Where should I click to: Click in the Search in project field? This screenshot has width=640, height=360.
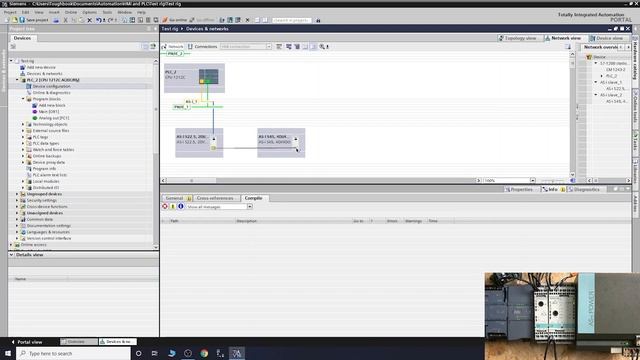[291, 20]
